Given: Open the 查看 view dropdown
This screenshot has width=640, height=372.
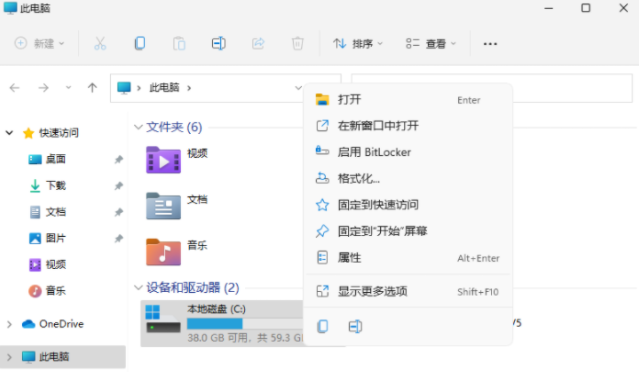Looking at the screenshot, I should pyautogui.click(x=431, y=44).
